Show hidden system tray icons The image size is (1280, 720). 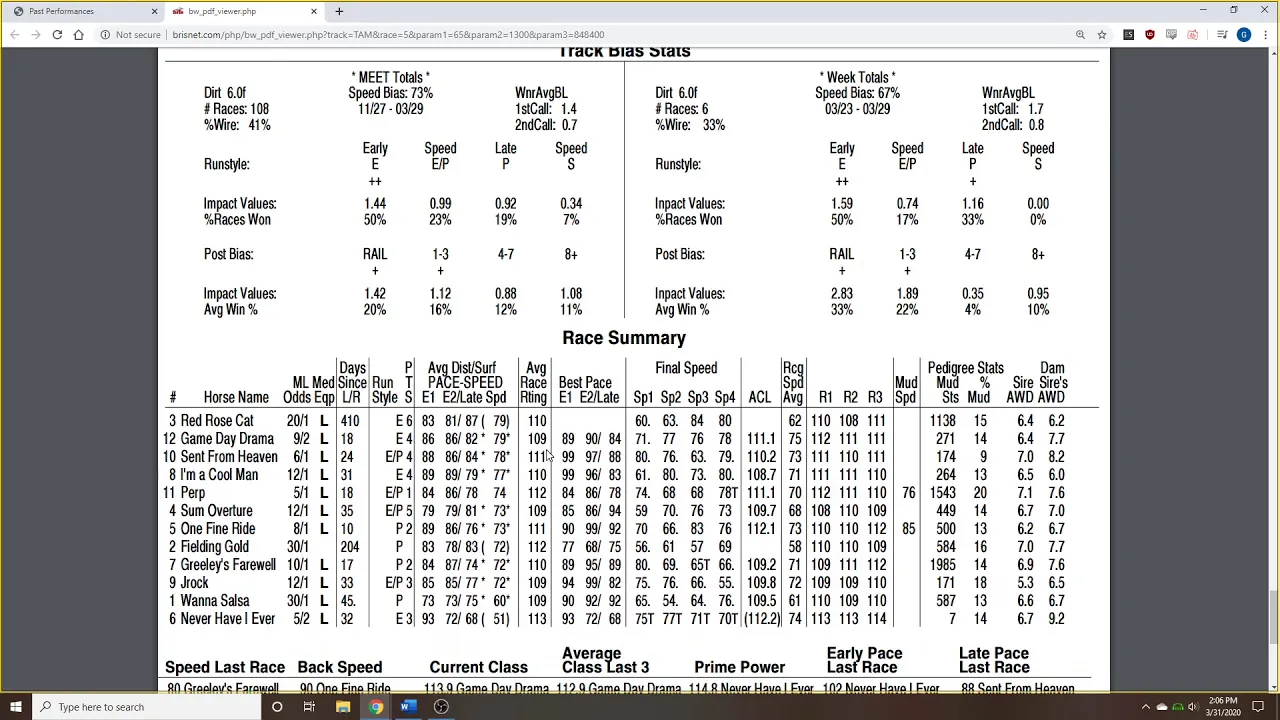point(1146,707)
